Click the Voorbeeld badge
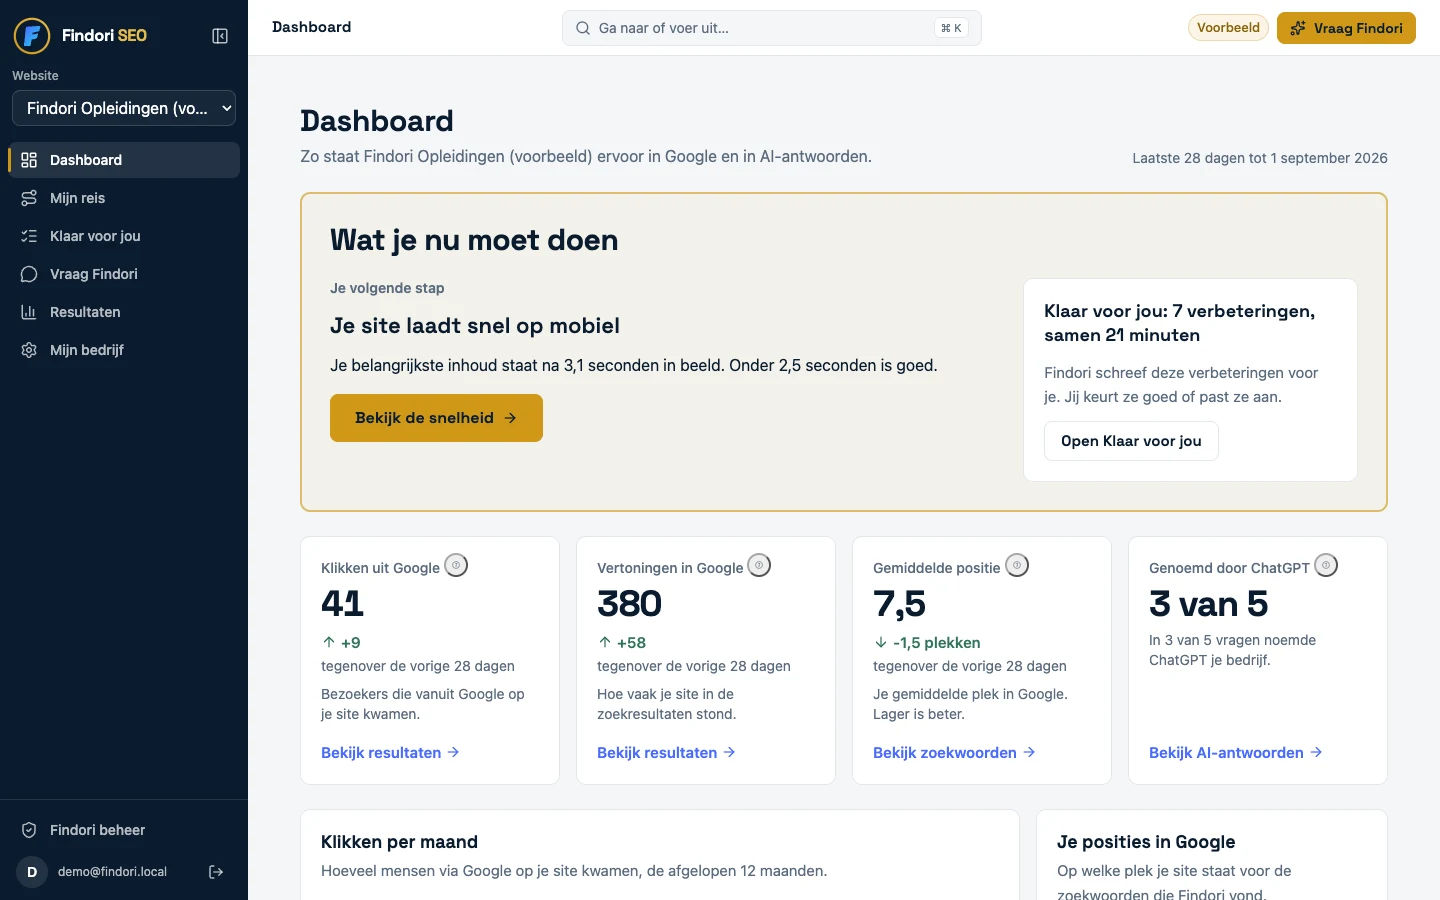1440x900 pixels. (x=1228, y=28)
